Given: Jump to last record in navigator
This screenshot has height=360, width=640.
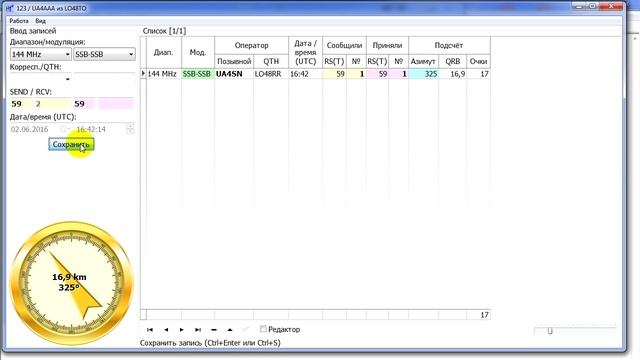Looking at the screenshot, I should pos(198,329).
